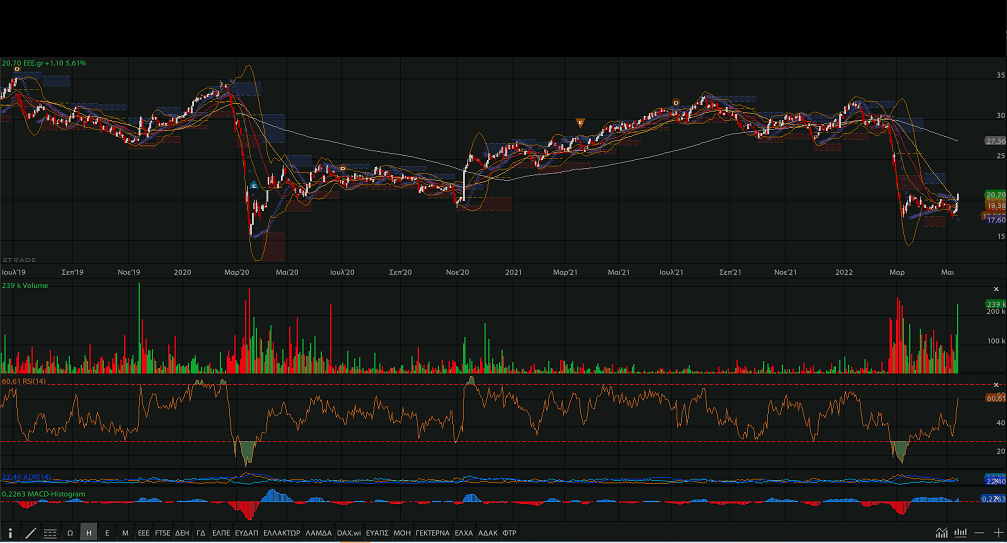Open the MACD-Histogram indicator label
Screen dimensions: 1007x543
click(43, 493)
